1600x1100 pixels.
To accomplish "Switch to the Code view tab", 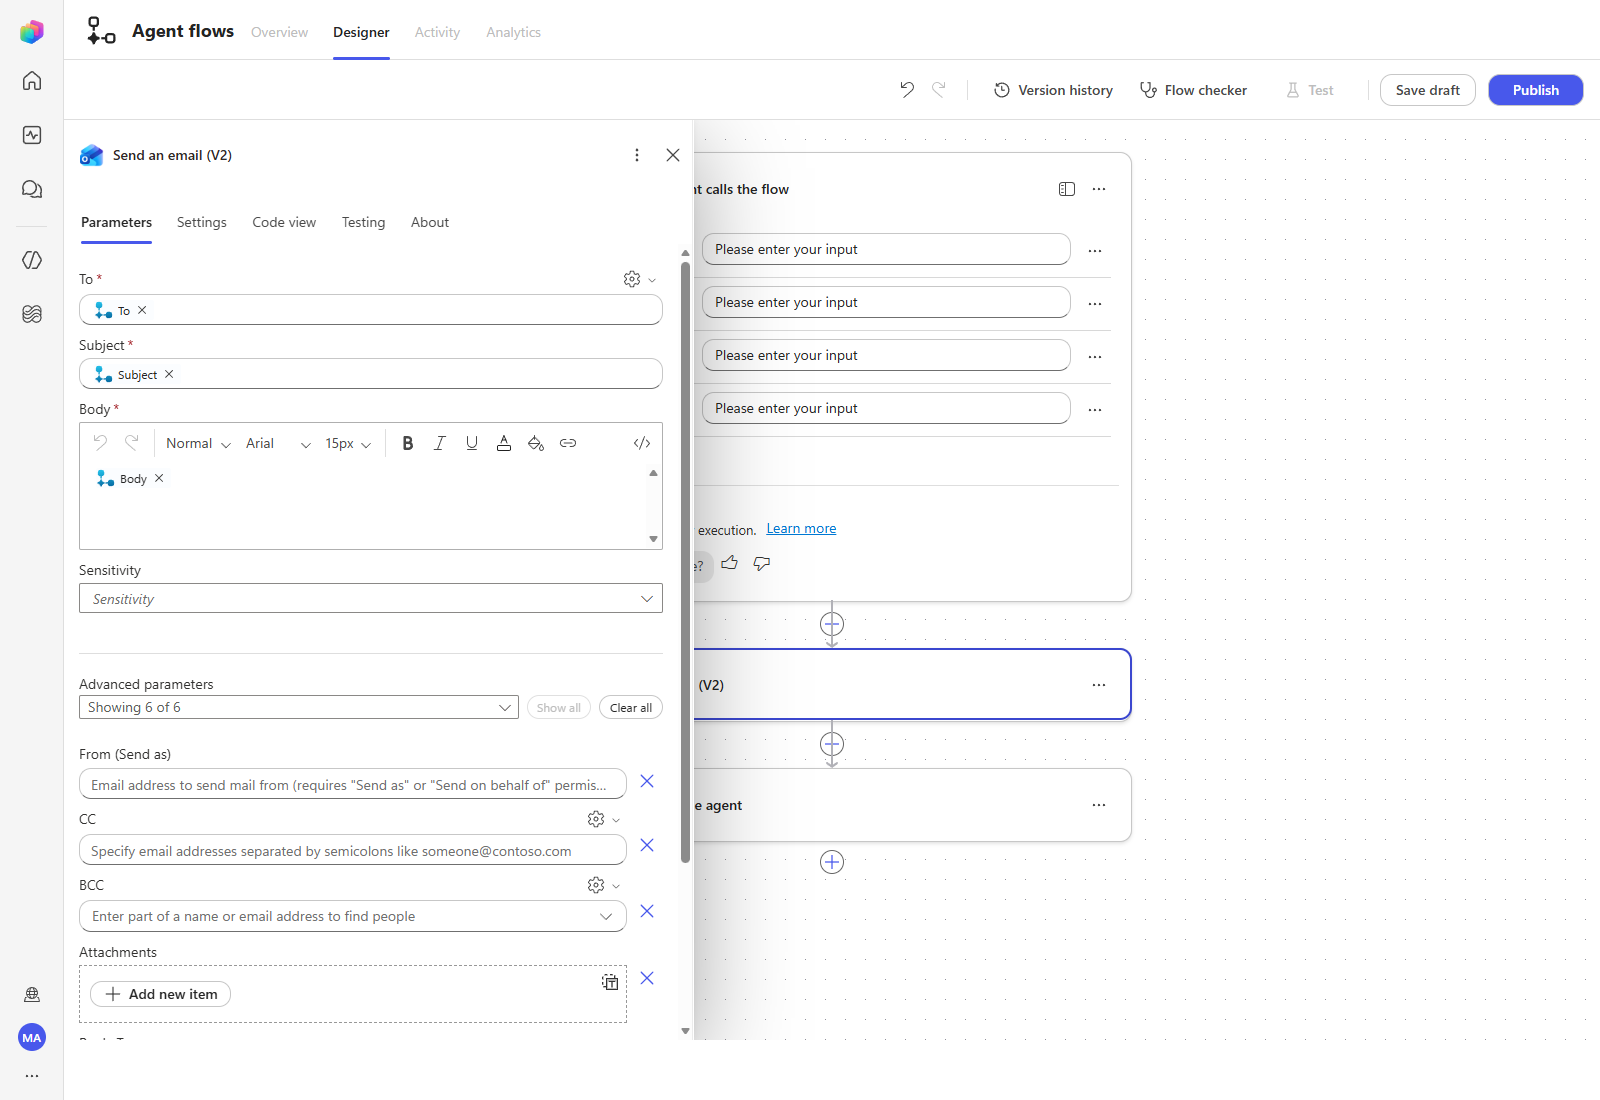I will 284,222.
